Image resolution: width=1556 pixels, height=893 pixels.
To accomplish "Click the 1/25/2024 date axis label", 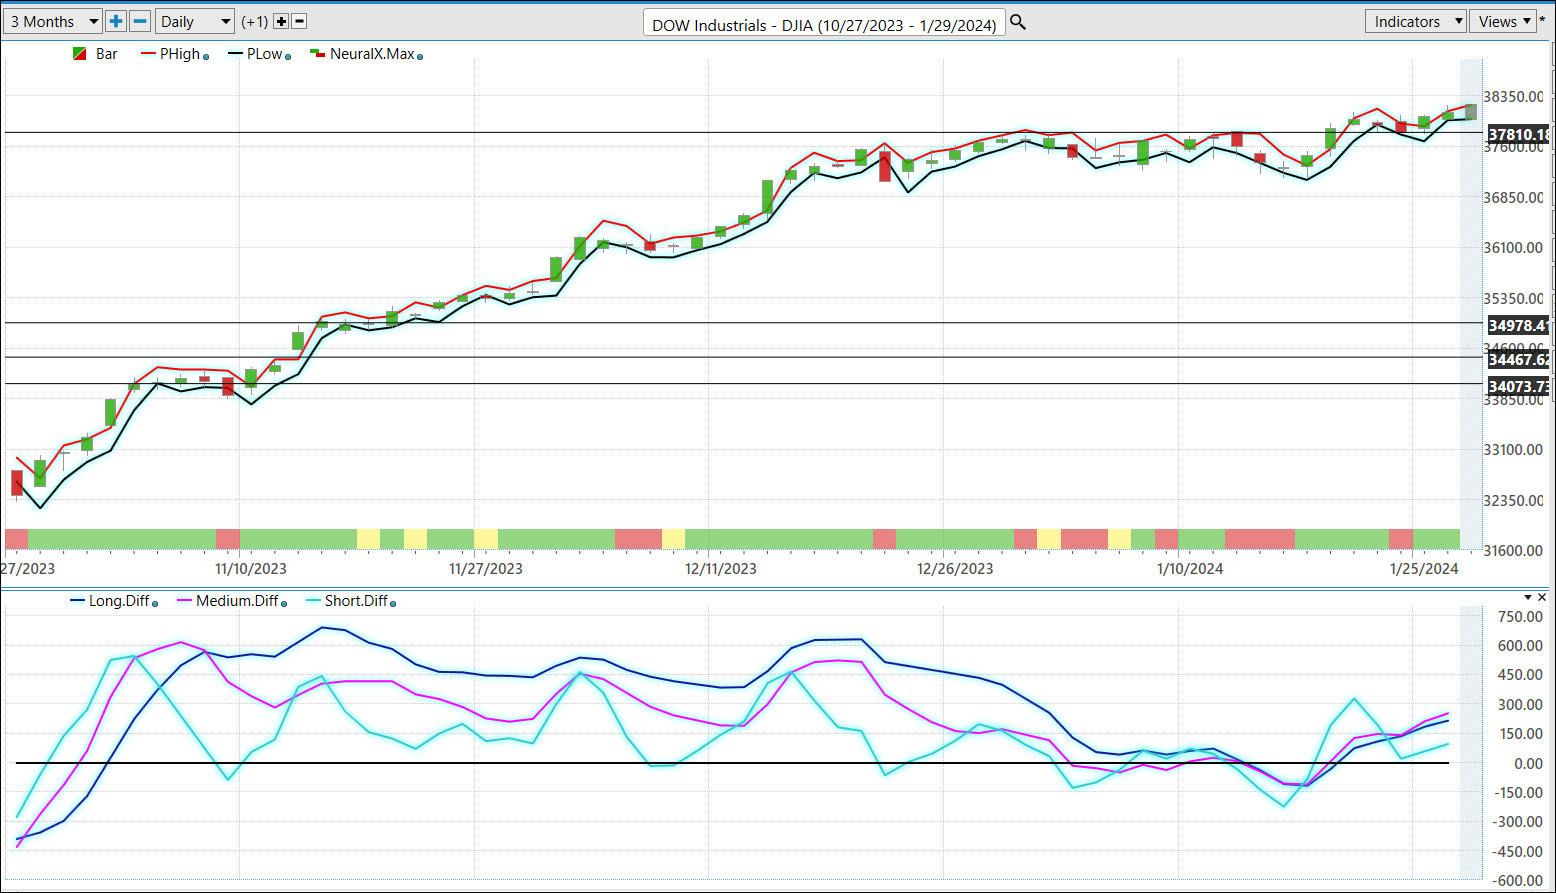I will tap(1424, 569).
